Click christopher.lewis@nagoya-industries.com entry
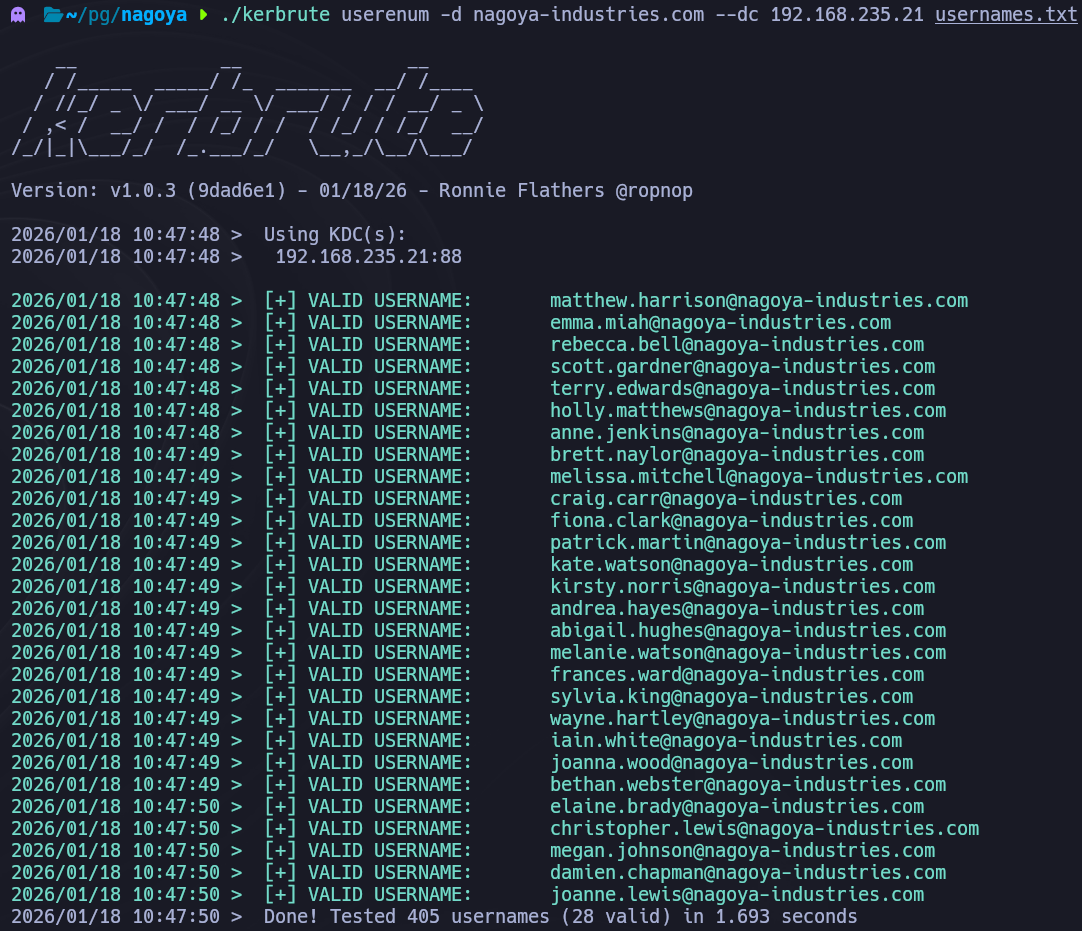 764,828
